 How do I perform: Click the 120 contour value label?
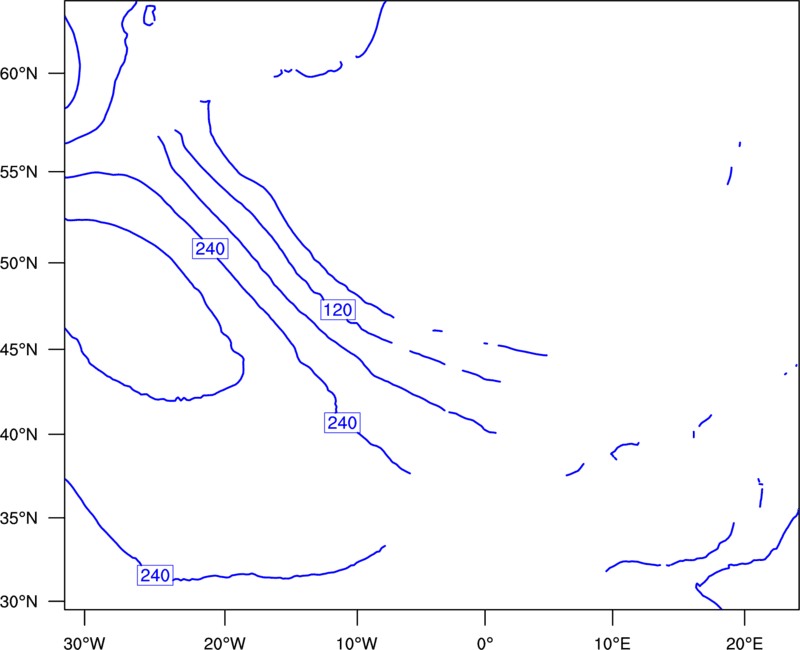pyautogui.click(x=338, y=310)
